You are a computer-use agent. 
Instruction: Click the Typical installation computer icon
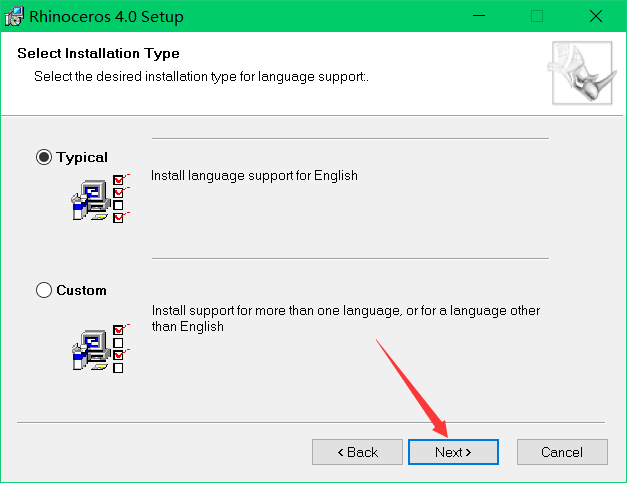click(x=100, y=198)
